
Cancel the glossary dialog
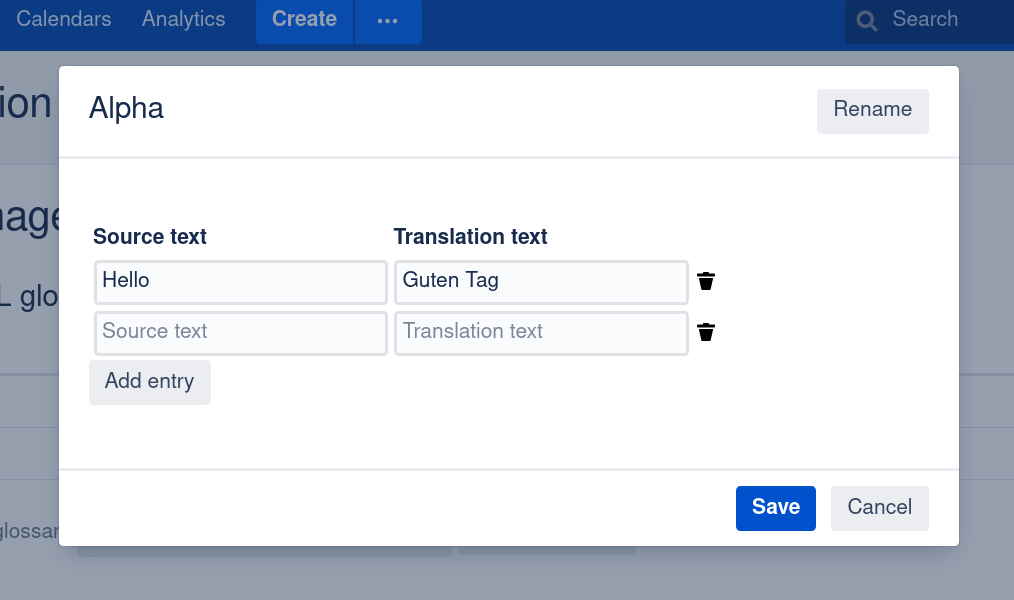click(x=879, y=507)
